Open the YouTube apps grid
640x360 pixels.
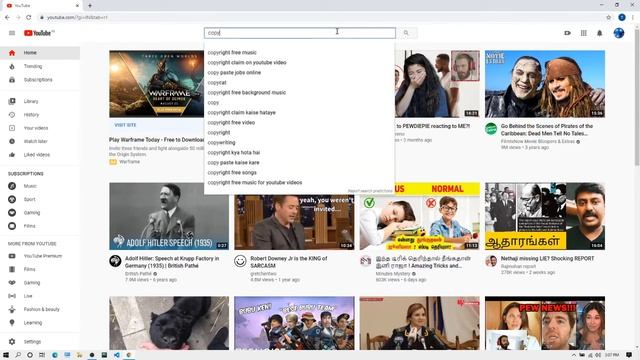click(x=584, y=33)
